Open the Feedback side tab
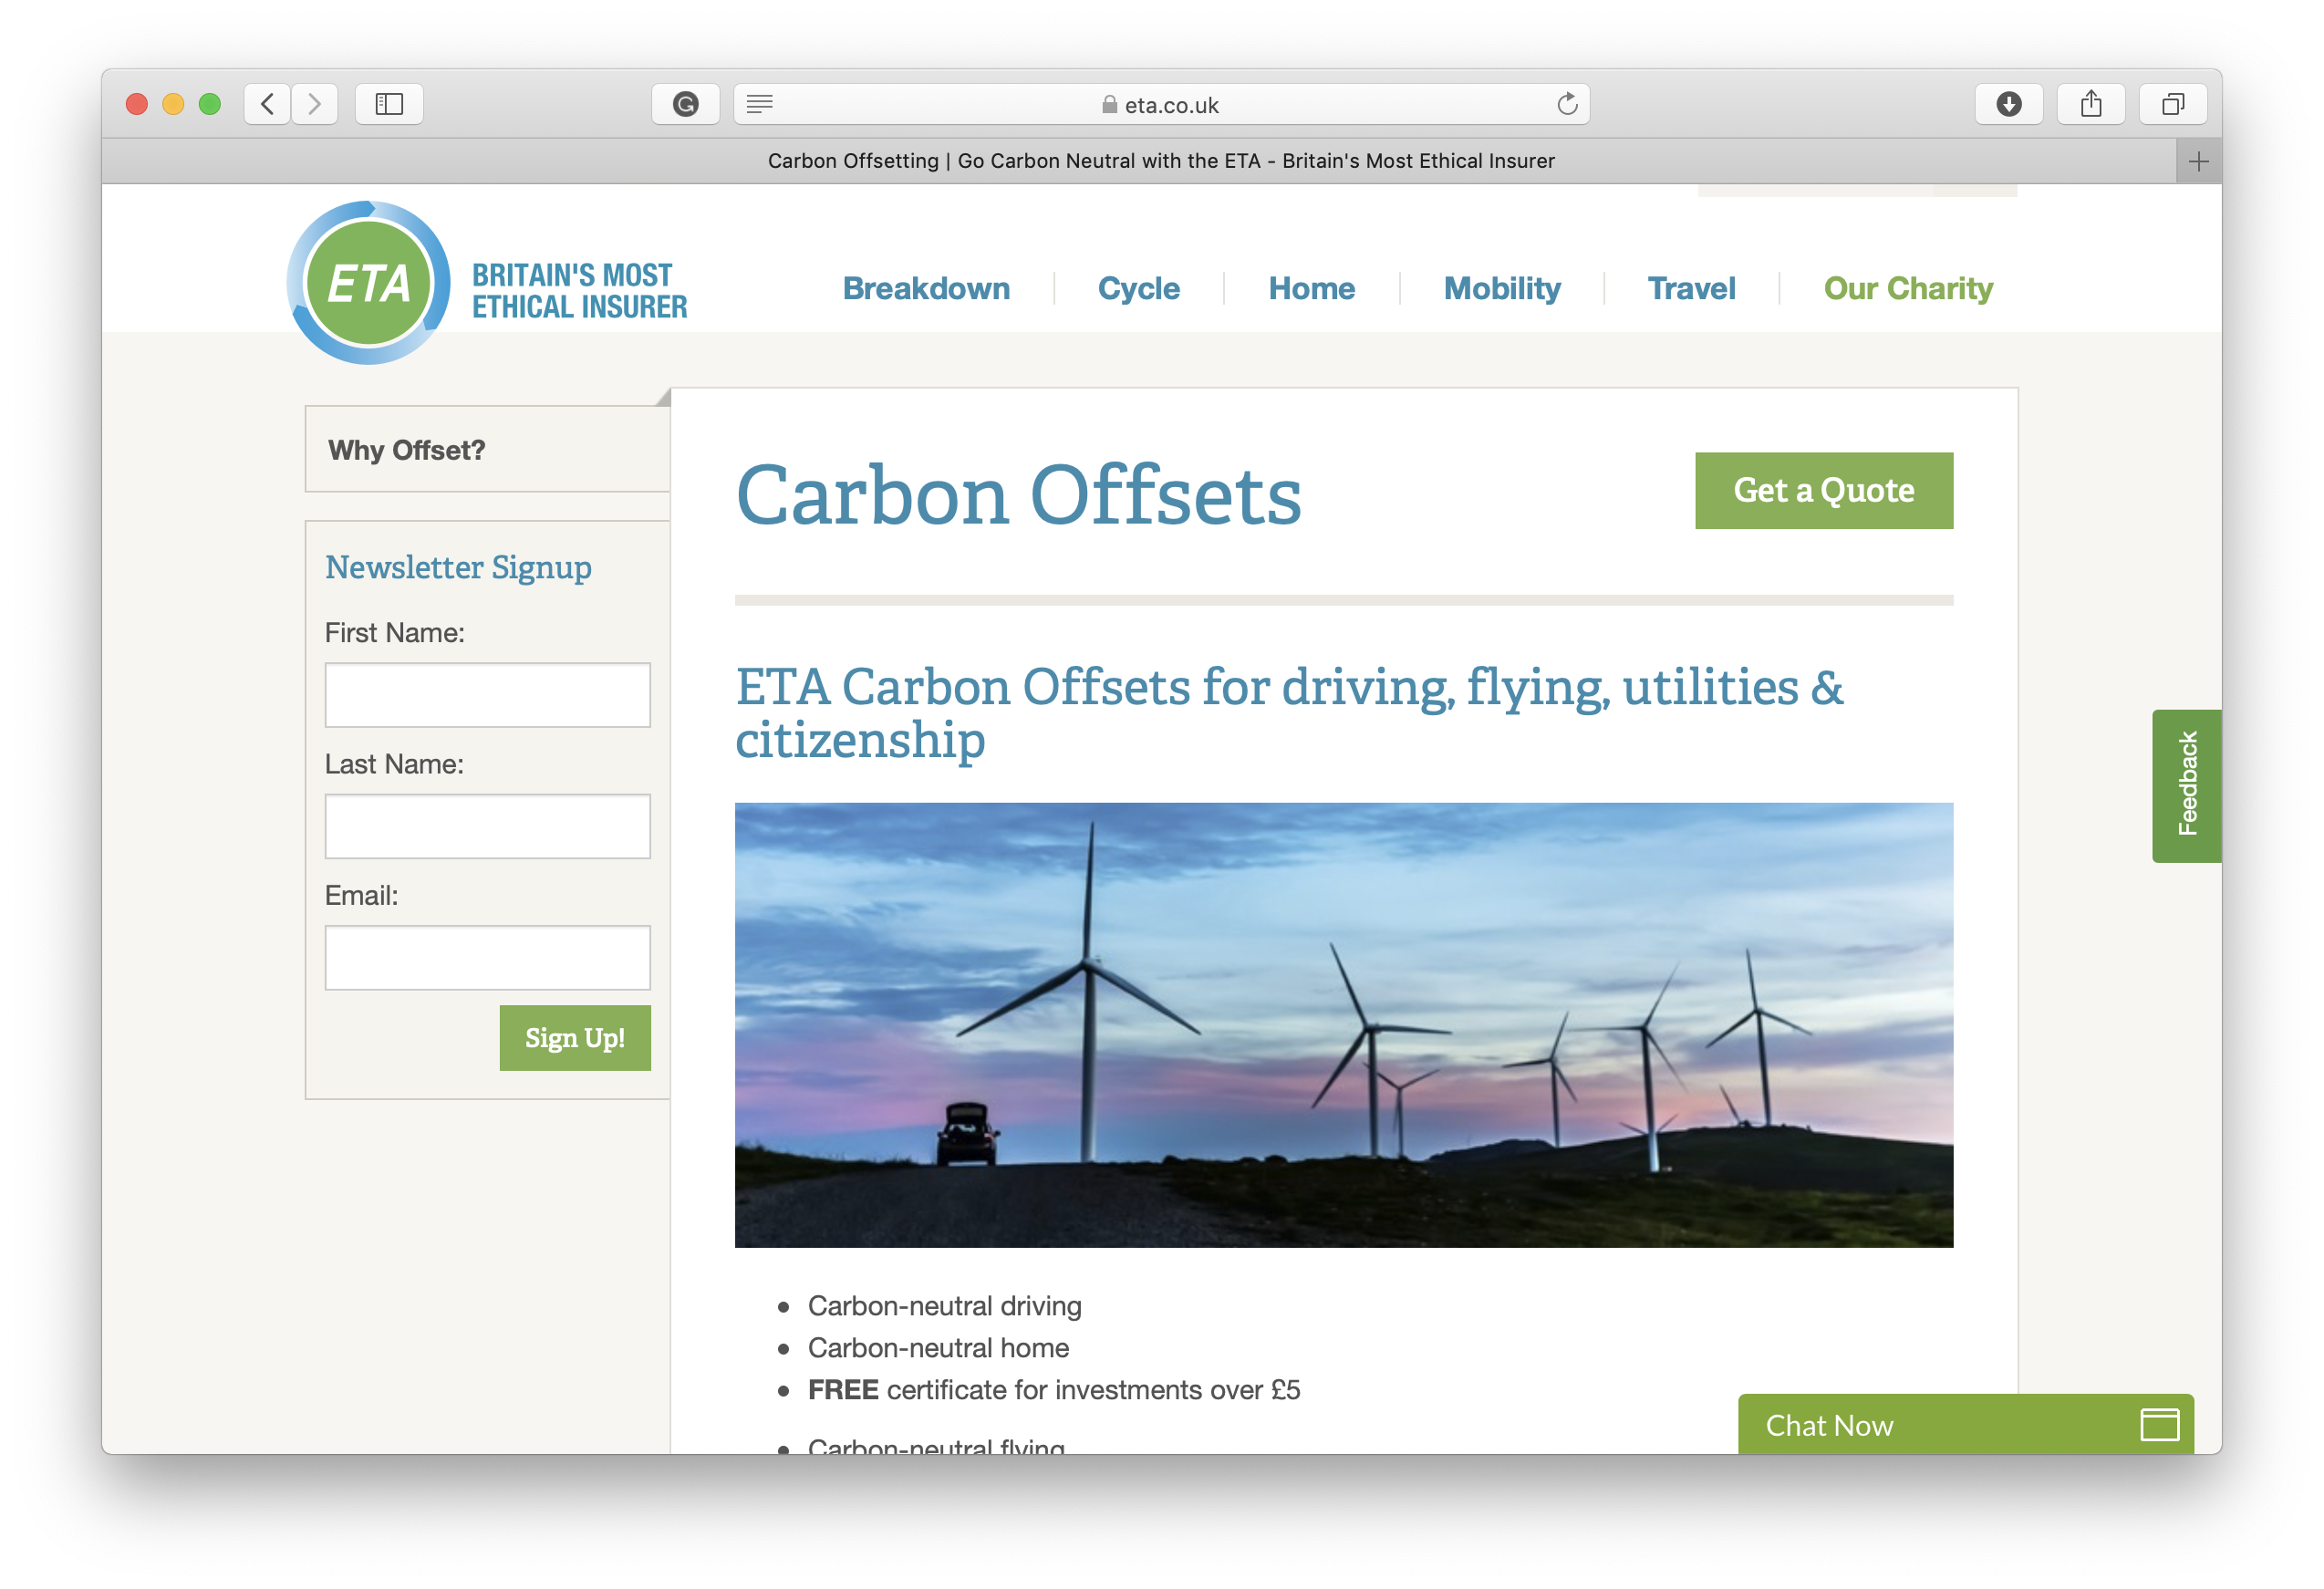Image resolution: width=2324 pixels, height=1589 pixels. (2187, 785)
